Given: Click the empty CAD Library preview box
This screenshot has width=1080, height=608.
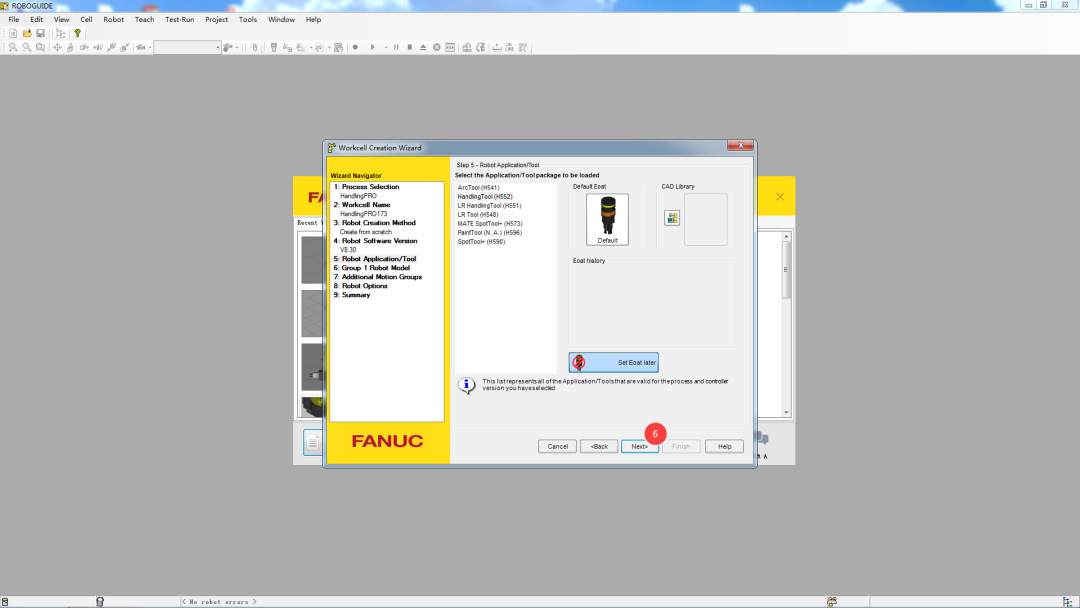Looking at the screenshot, I should 705,220.
